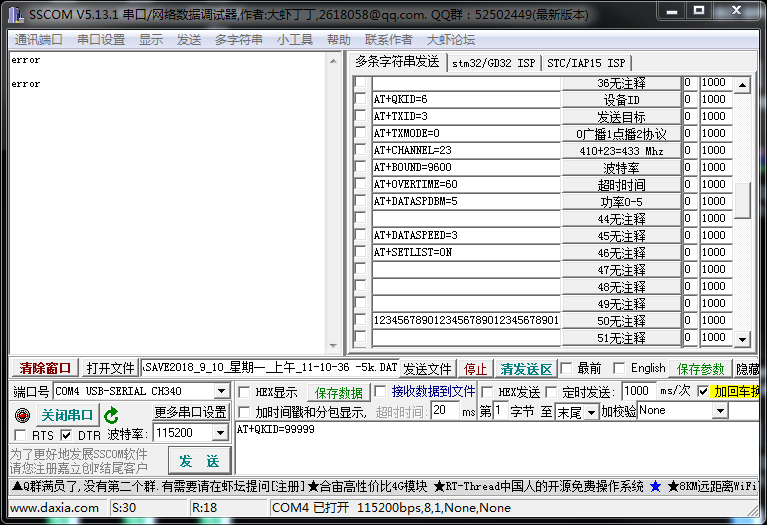Click the red record port status icon
The height and width of the screenshot is (525, 767).
pyautogui.click(x=22, y=415)
